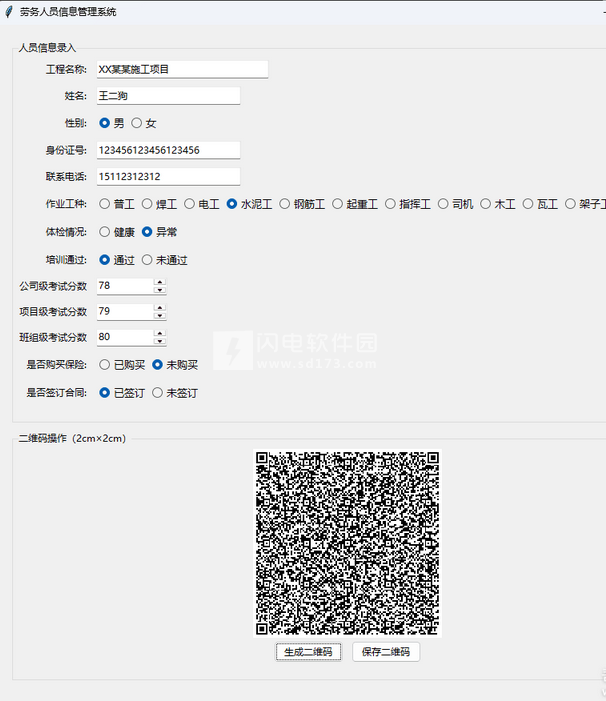Click the feather app icon in title bar

click(x=8, y=12)
